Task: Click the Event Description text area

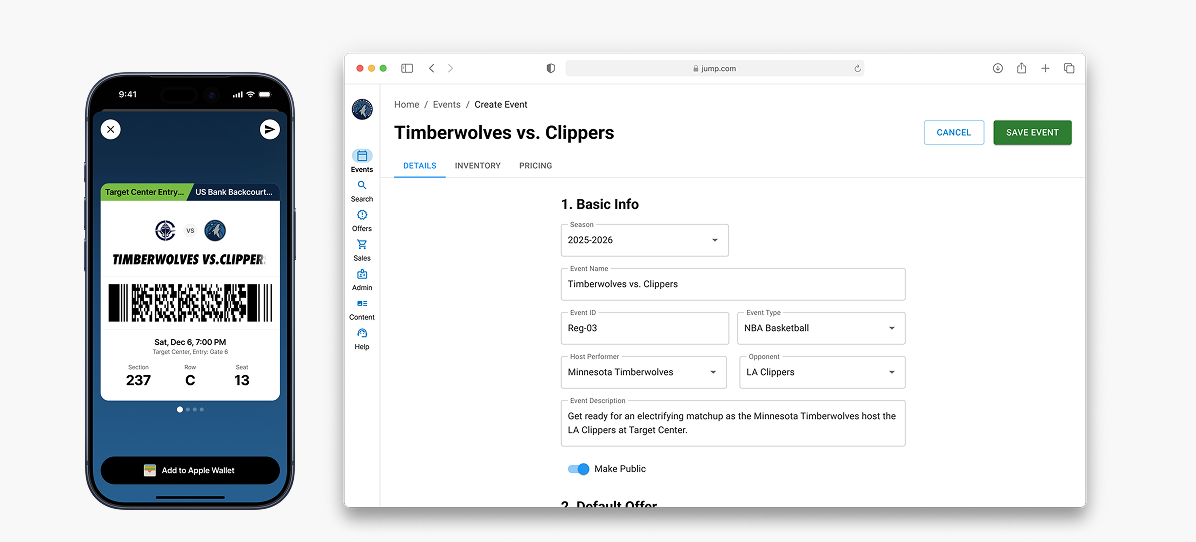Action: [x=733, y=423]
